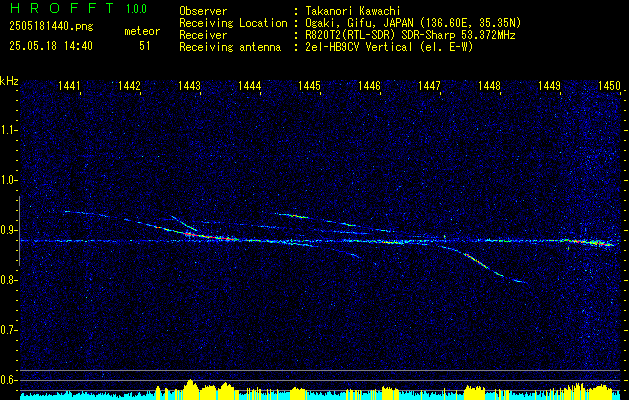The width and height of the screenshot is (629, 400).
Task: Click the 1445 time marker
Action: pyautogui.click(x=310, y=85)
